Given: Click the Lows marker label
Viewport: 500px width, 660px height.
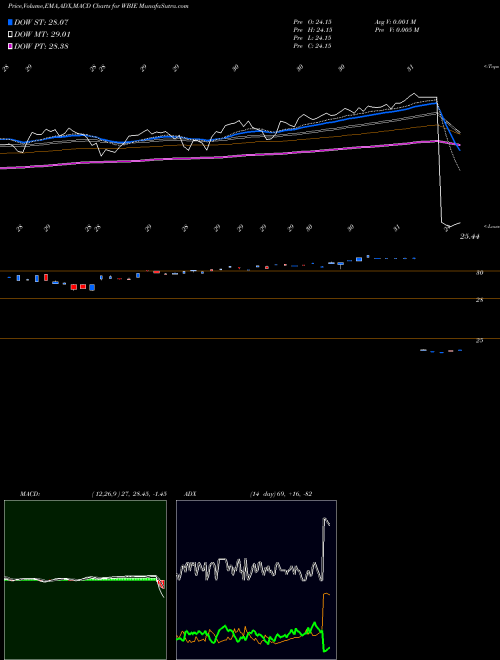Looking at the screenshot, I should point(492,226).
